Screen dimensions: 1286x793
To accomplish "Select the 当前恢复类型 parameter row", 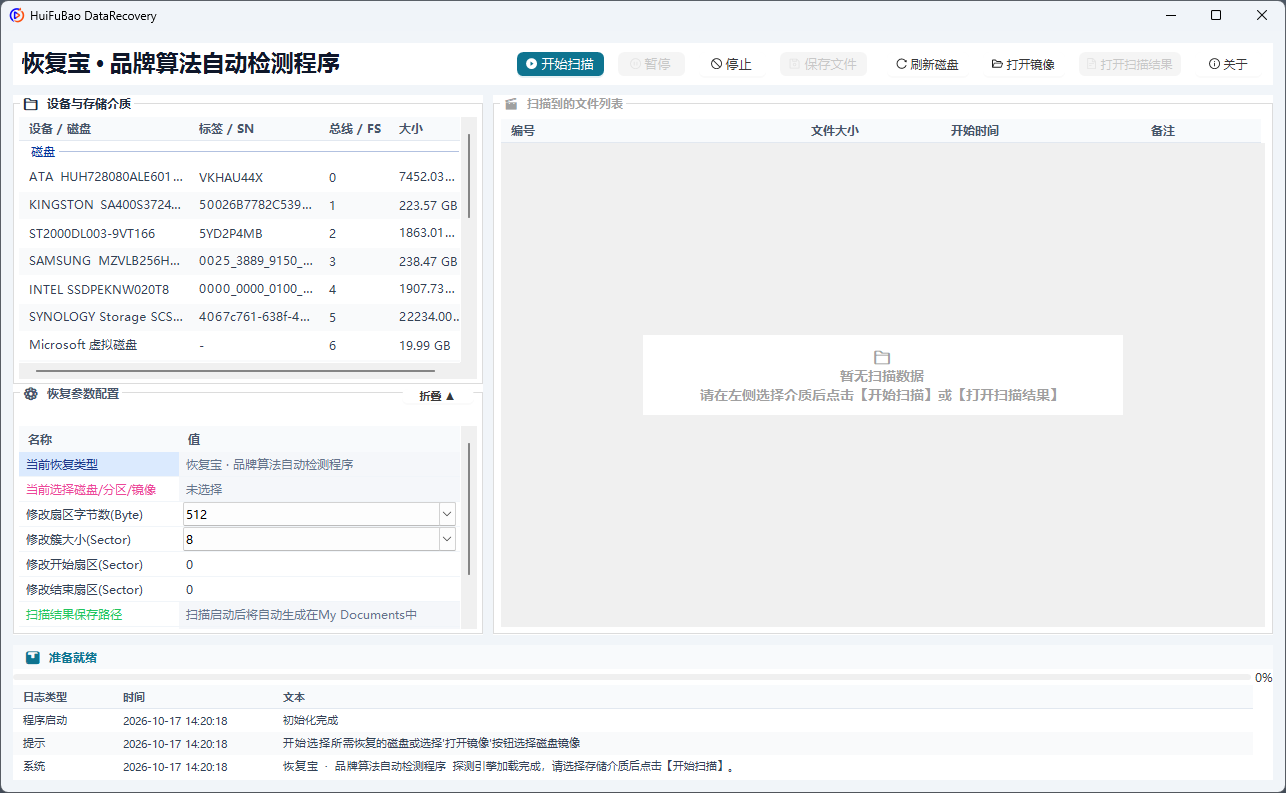I will pos(240,464).
